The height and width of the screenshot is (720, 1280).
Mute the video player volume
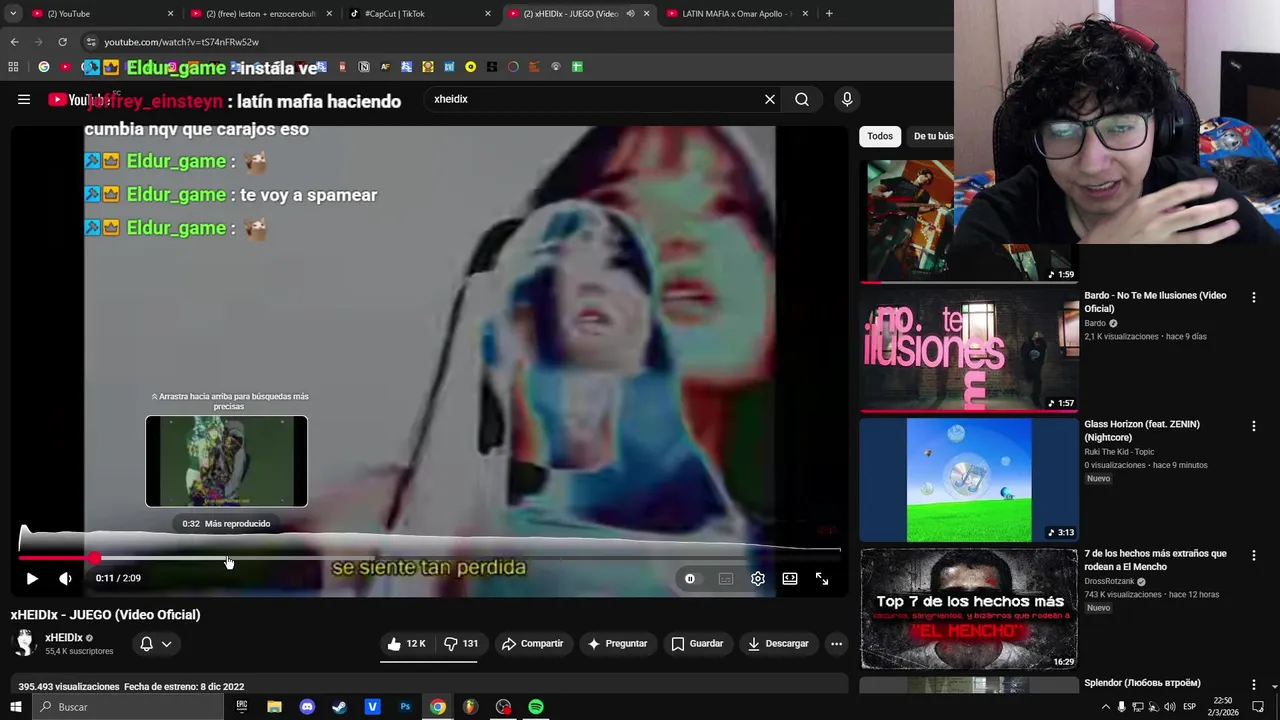[65, 578]
